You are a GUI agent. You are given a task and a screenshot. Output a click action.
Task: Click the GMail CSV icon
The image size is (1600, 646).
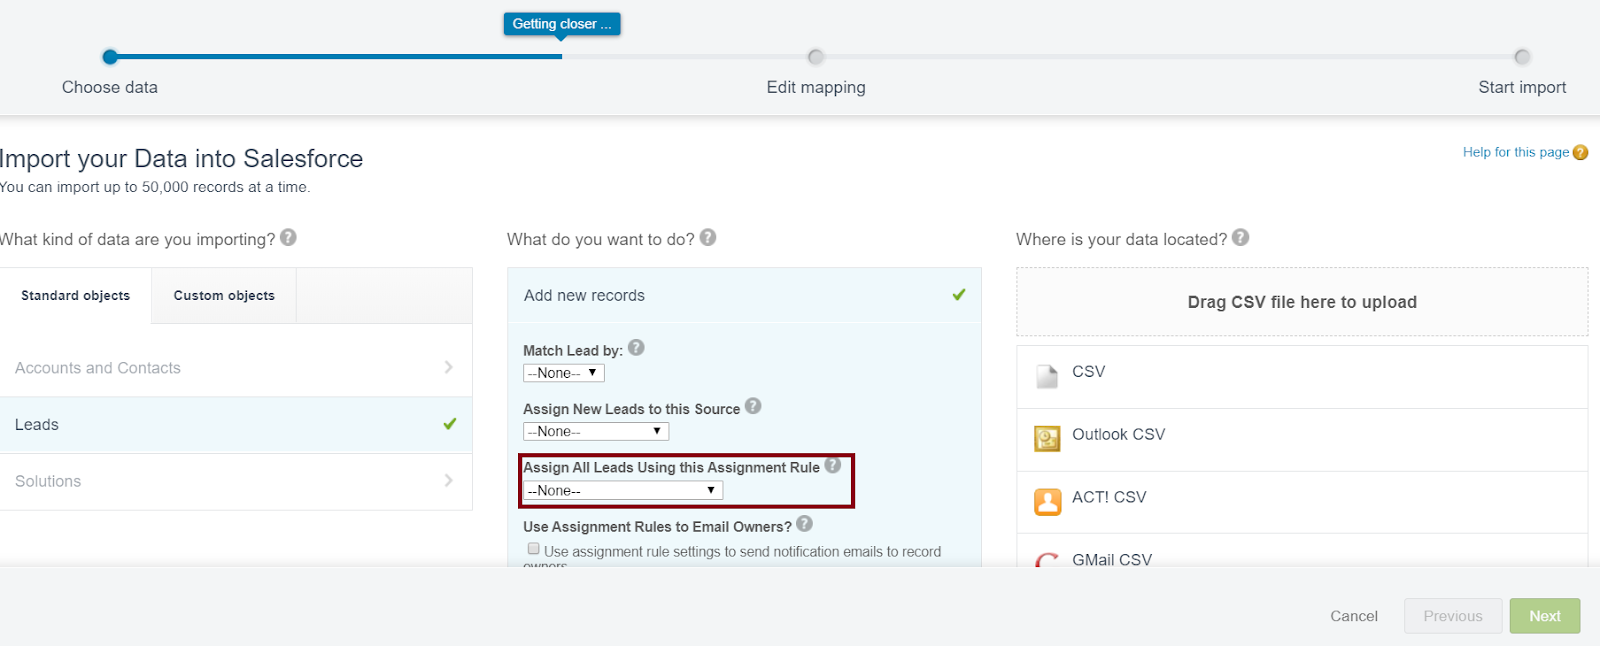pos(1047,560)
